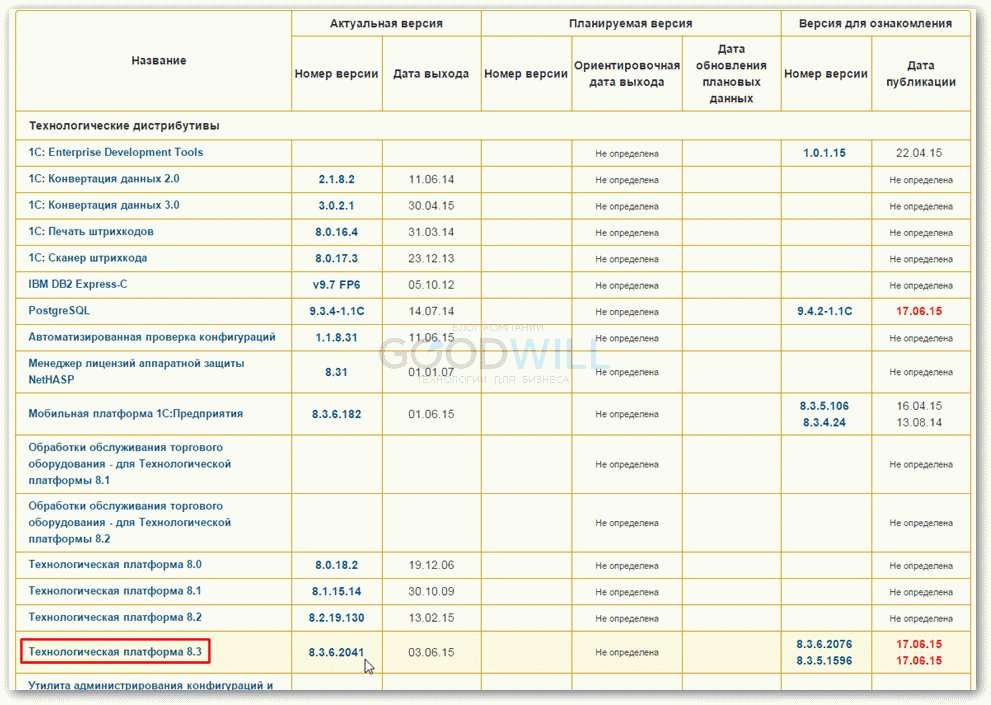Image resolution: width=991 pixels, height=705 pixels.
Task: Click the Дата публикации column header
Action: [921, 74]
